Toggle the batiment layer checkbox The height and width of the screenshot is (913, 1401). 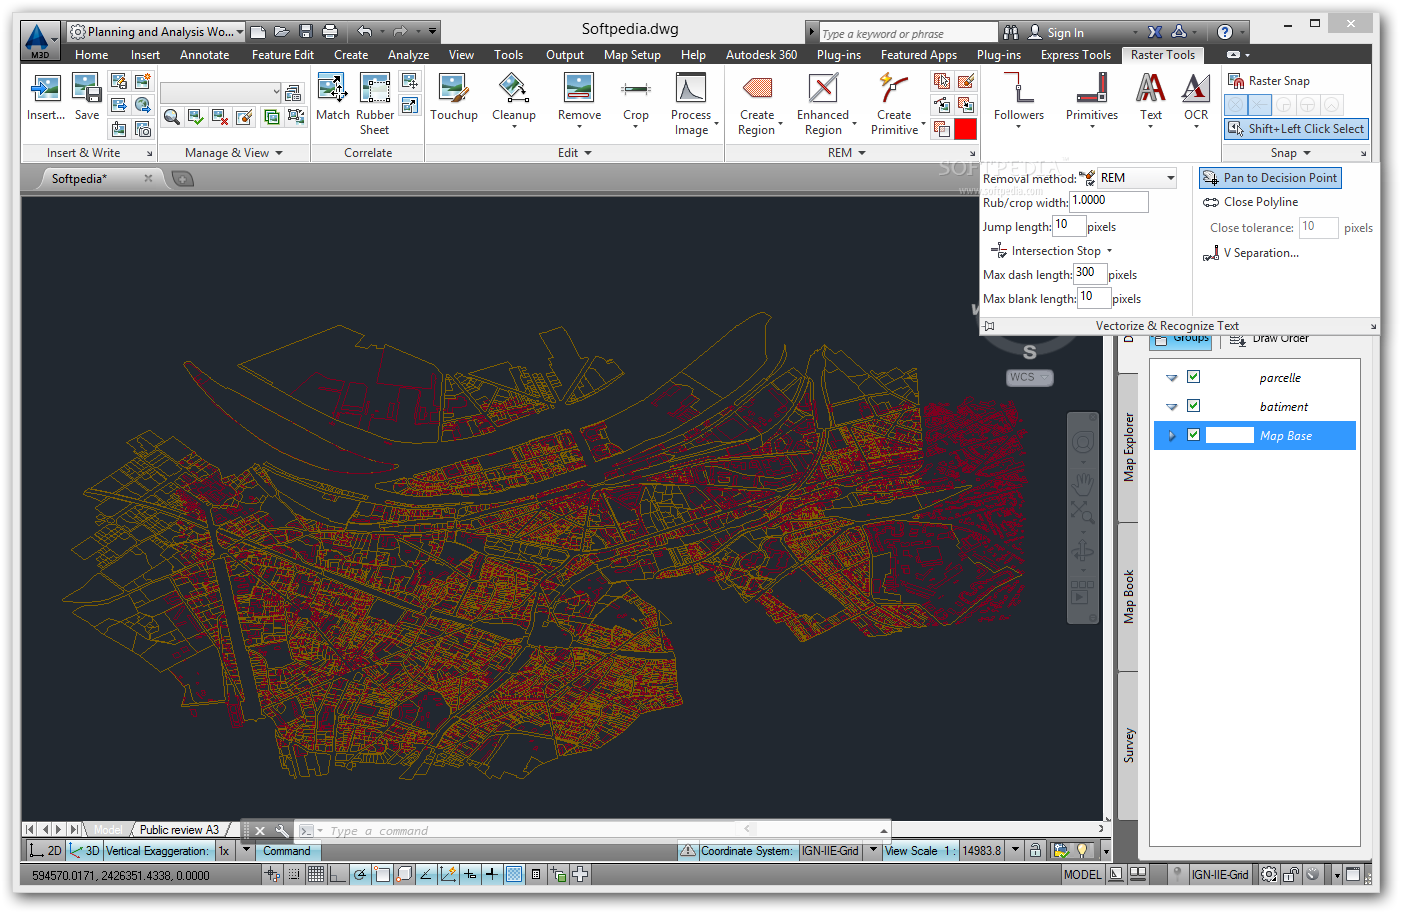pyautogui.click(x=1193, y=406)
